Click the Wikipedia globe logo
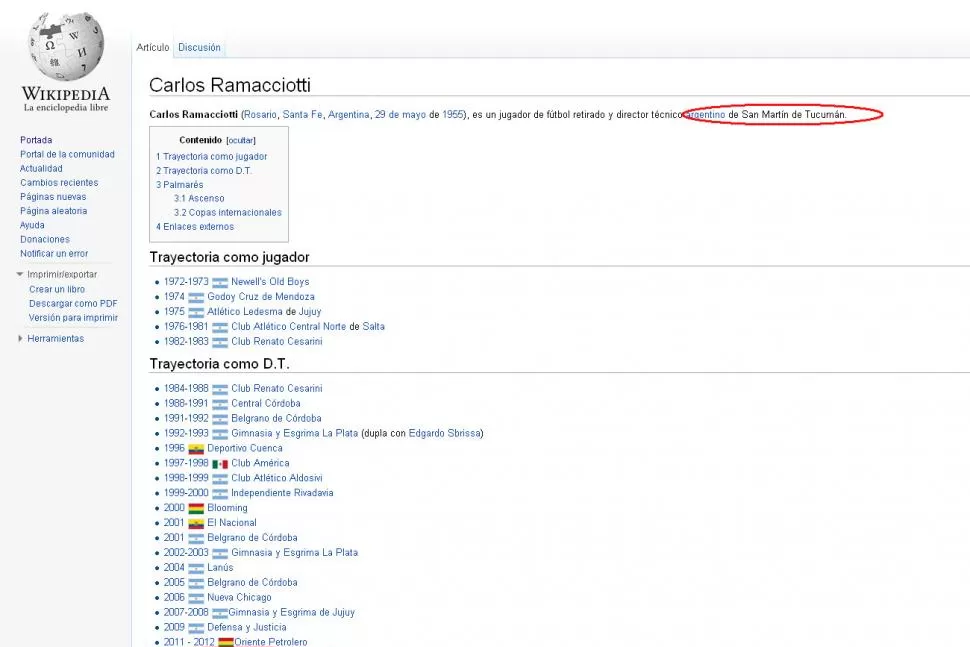The width and height of the screenshot is (970, 647). pos(66,47)
